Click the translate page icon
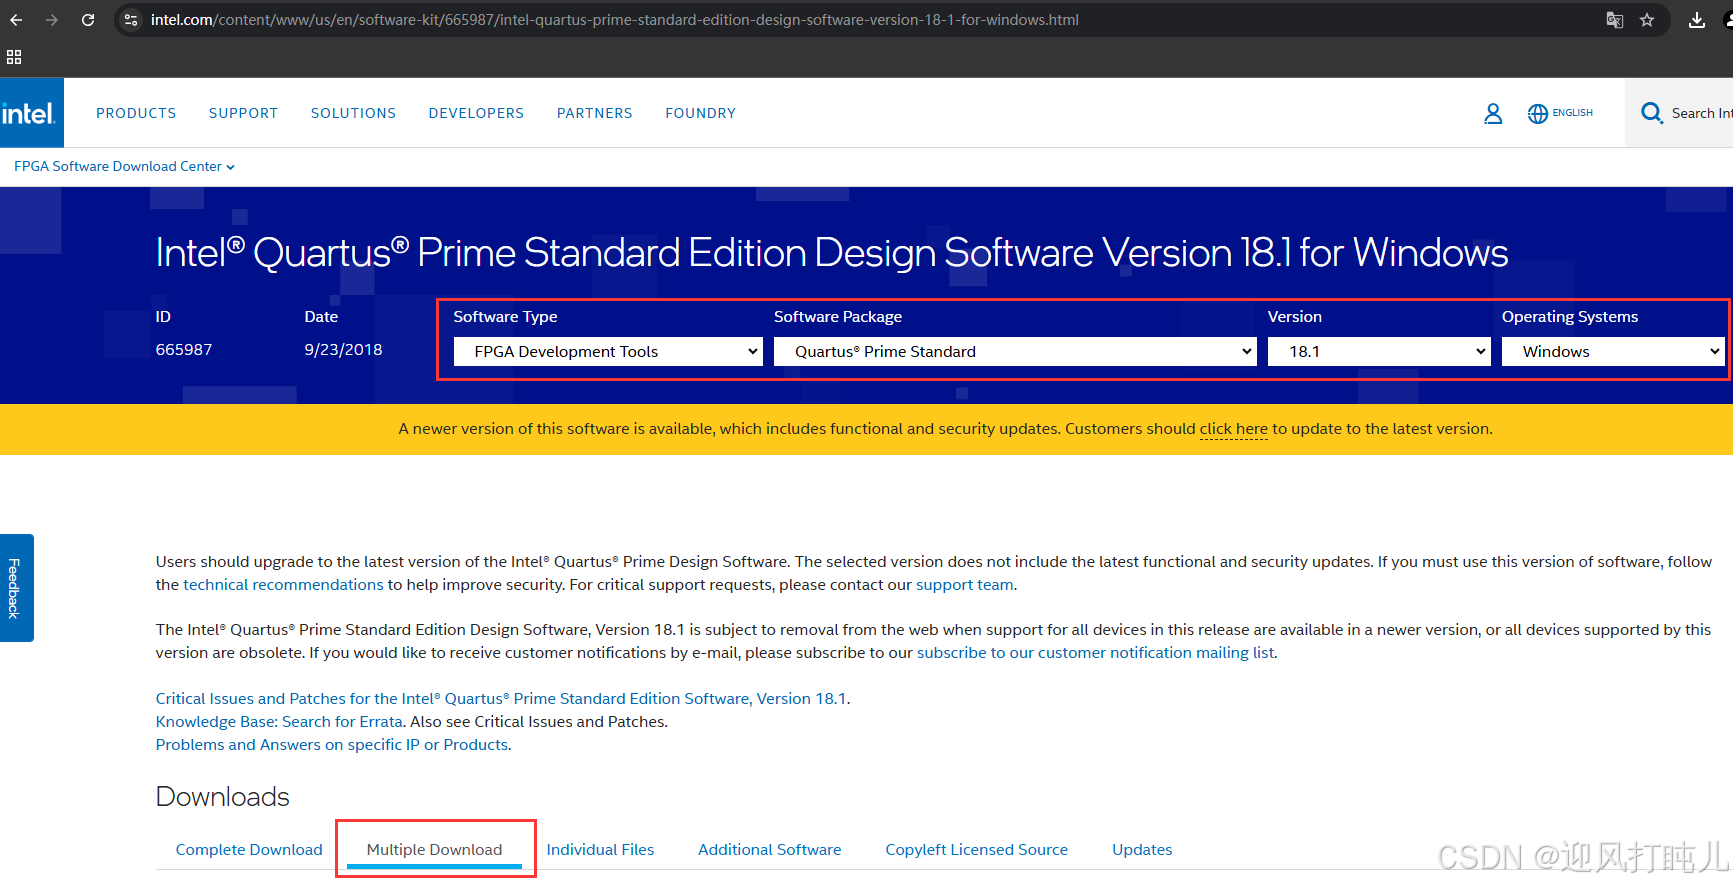Image resolution: width=1733 pixels, height=887 pixels. click(1614, 20)
